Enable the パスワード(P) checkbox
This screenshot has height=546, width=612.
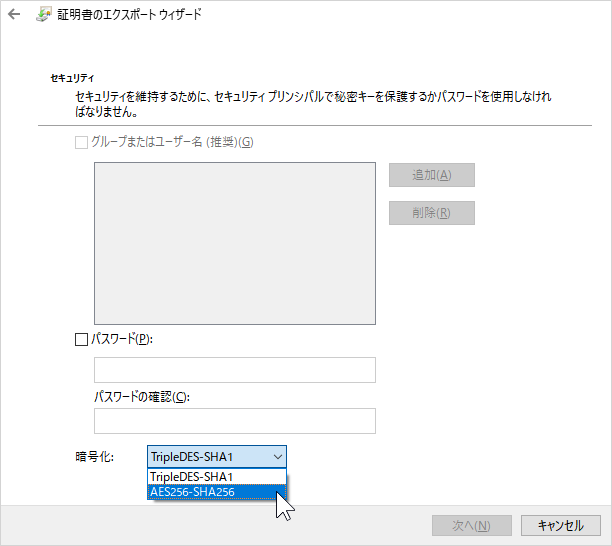(81, 340)
